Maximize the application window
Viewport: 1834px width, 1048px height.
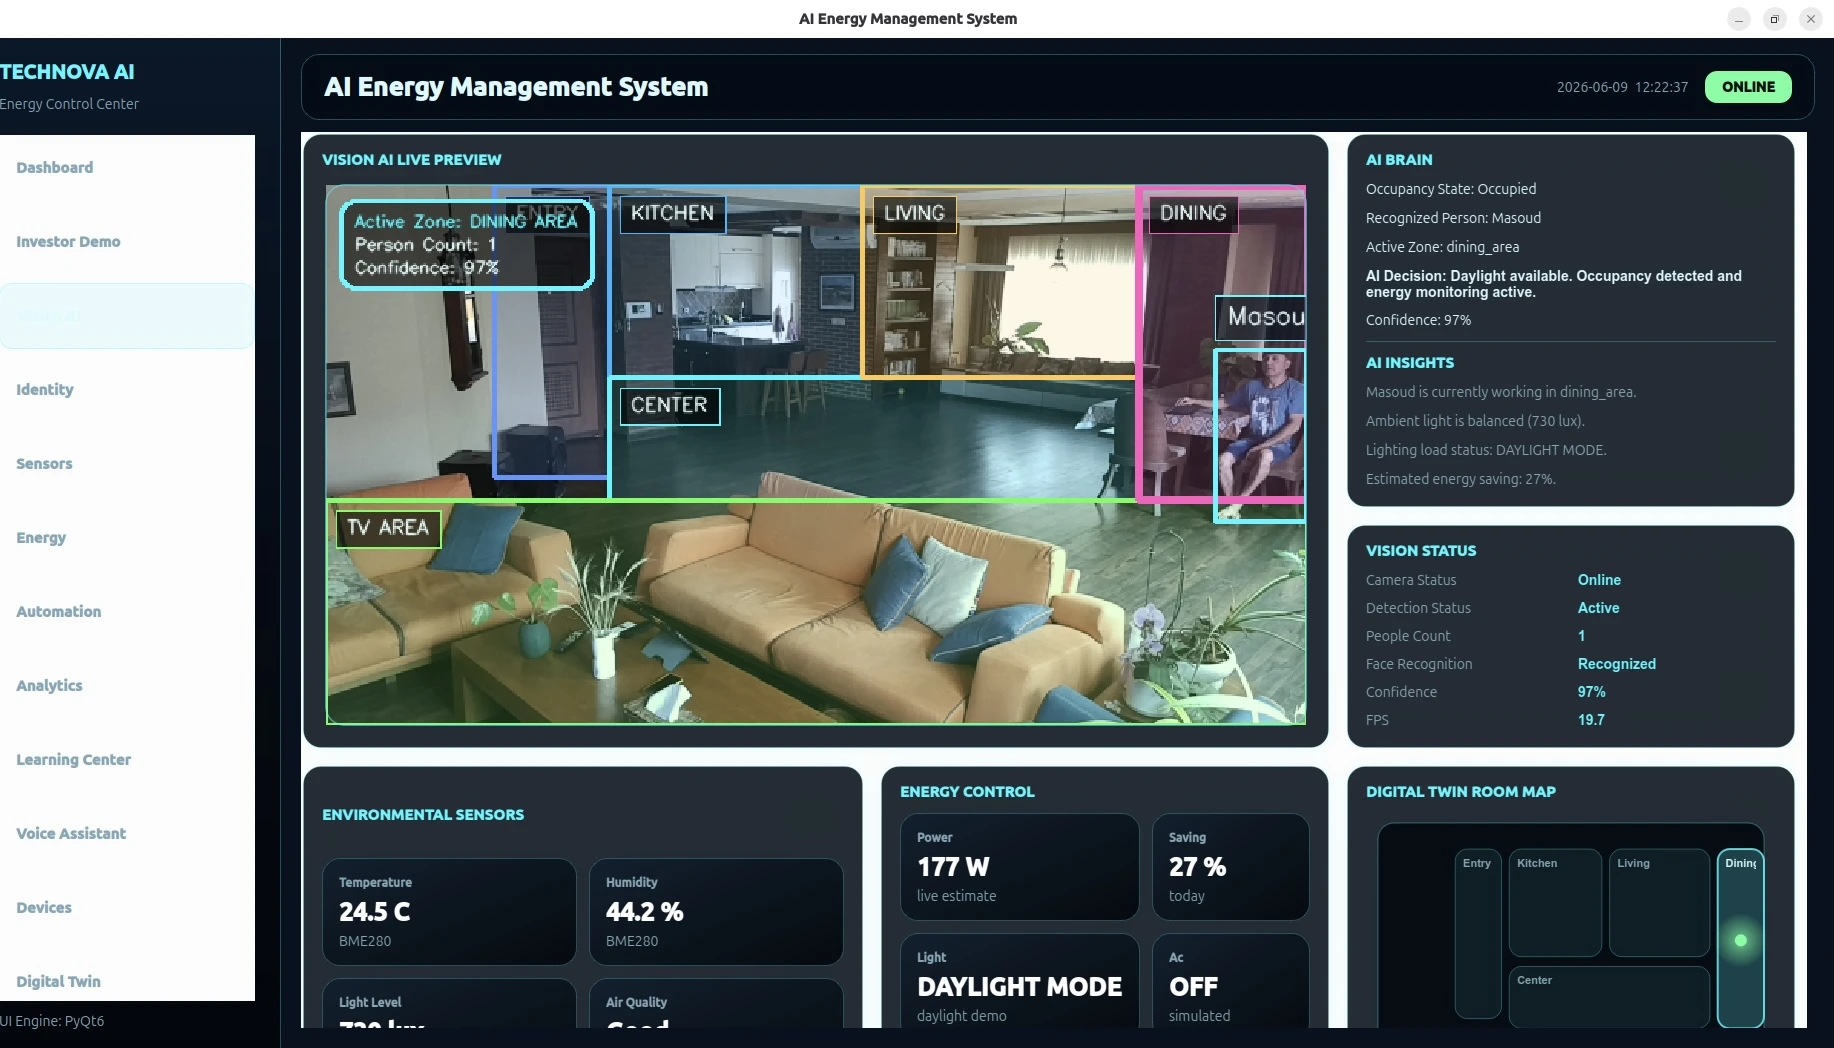1775,19
